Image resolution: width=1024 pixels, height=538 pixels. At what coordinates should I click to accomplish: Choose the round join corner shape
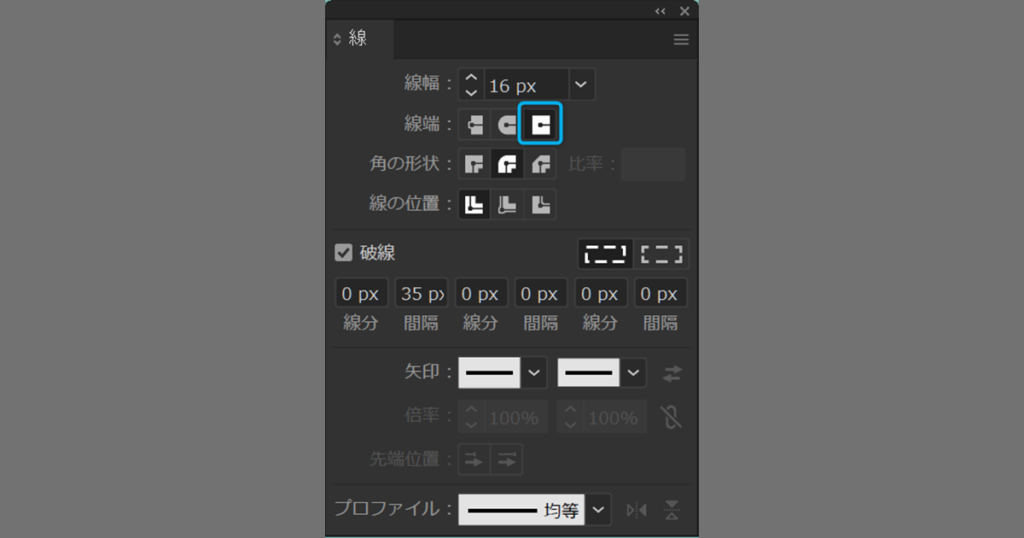tap(508, 164)
